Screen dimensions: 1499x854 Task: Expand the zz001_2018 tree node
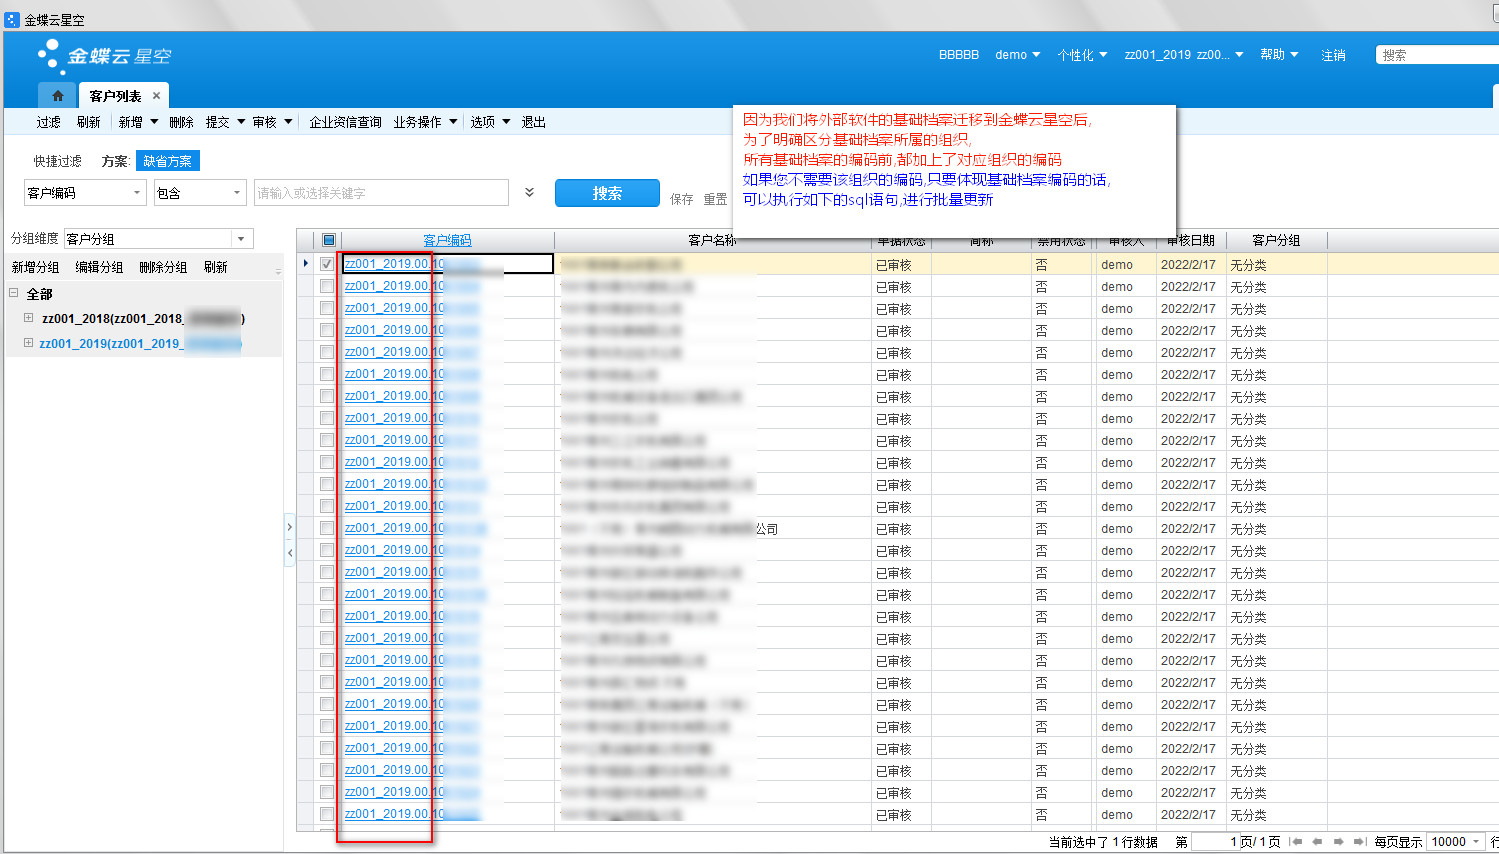click(29, 318)
